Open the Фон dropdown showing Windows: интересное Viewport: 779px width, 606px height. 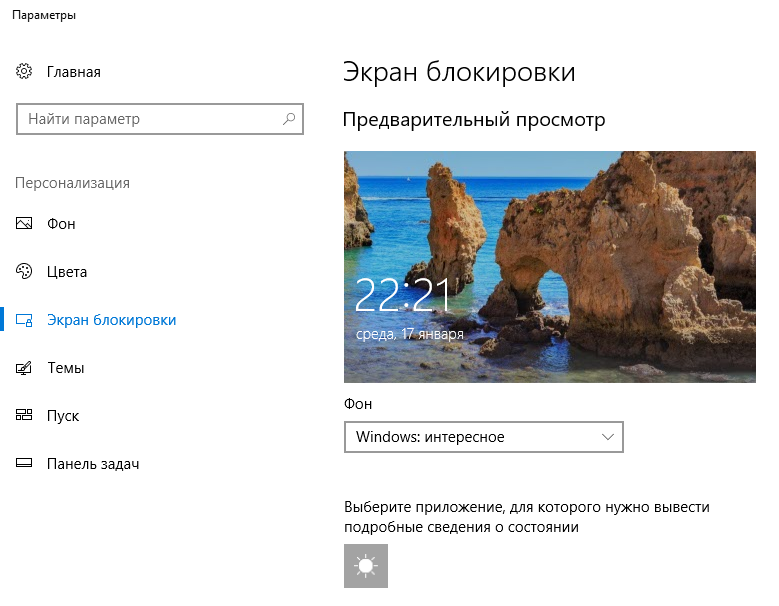[x=483, y=437]
